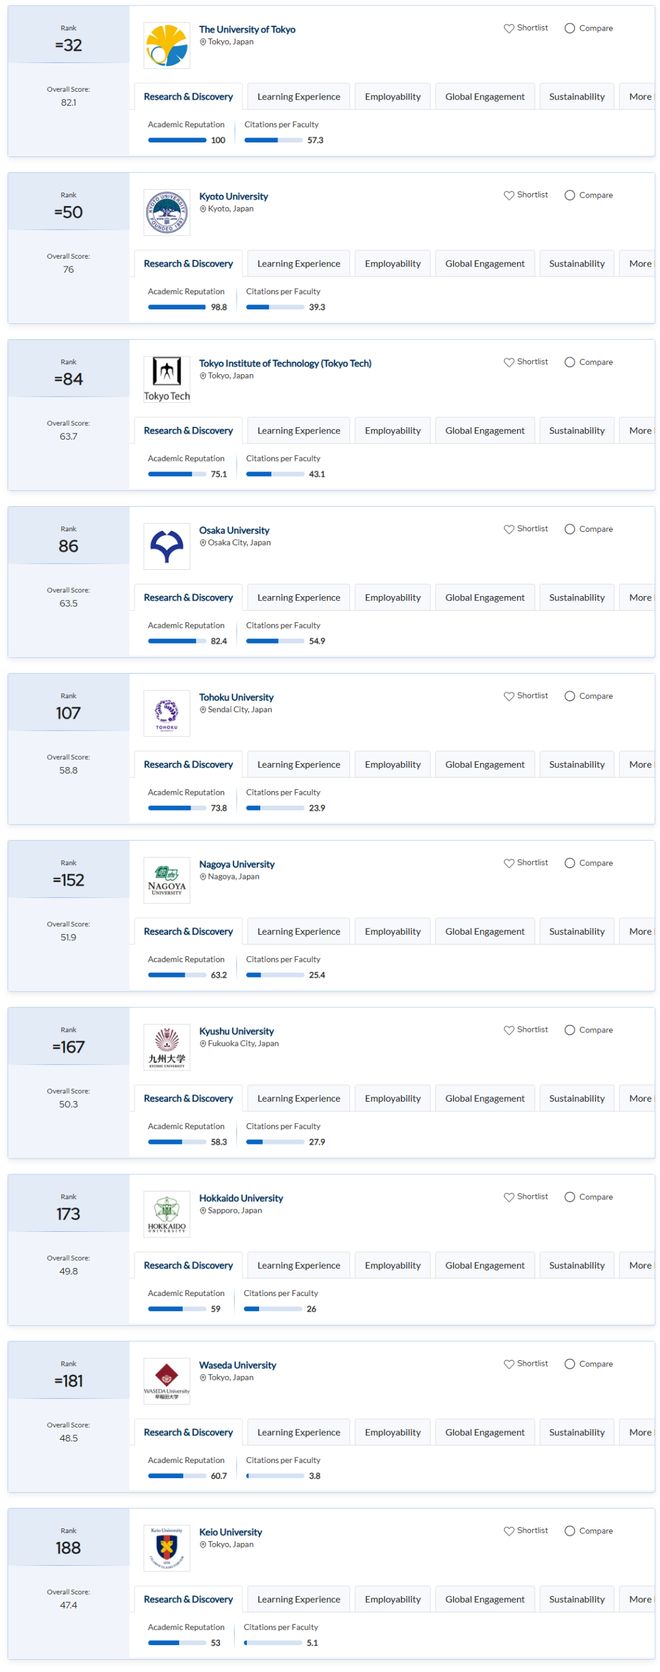This screenshot has height=1672, width=660.
Task: Expand More options on Waseda University card
Action: pyautogui.click(x=640, y=1433)
